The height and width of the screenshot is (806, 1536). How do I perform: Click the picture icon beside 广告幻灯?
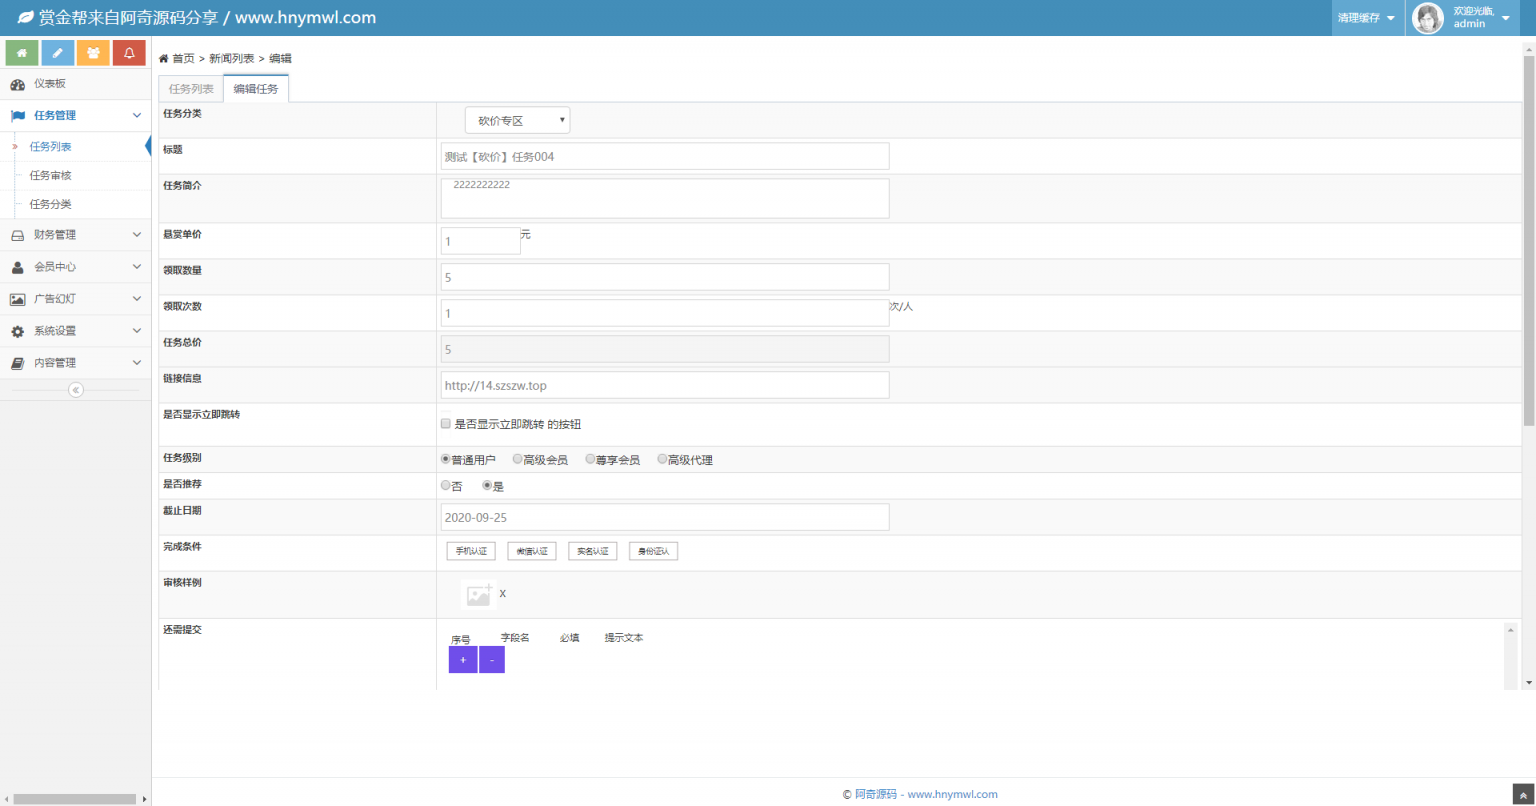point(17,299)
